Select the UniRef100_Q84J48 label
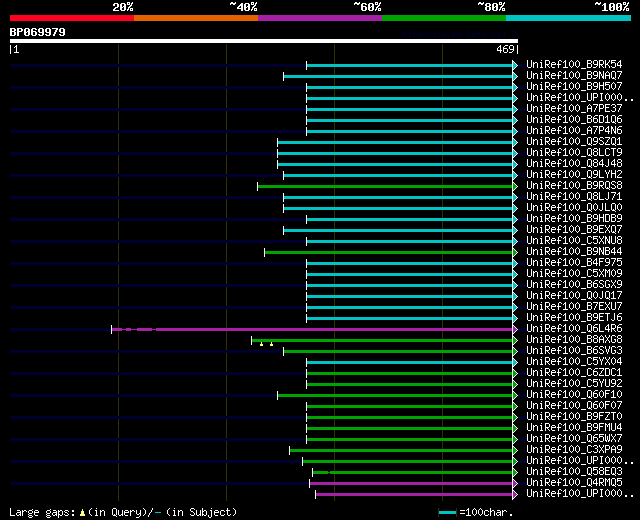The width and height of the screenshot is (640, 520). 574,164
